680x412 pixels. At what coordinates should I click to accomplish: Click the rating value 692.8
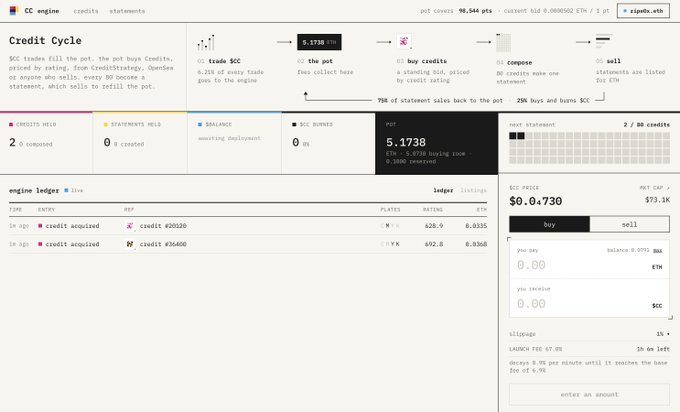434,244
